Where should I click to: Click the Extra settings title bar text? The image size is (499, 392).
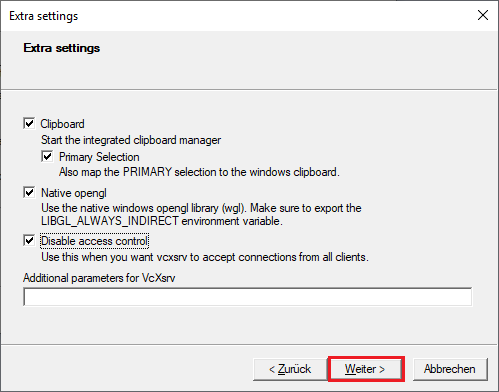pos(44,16)
